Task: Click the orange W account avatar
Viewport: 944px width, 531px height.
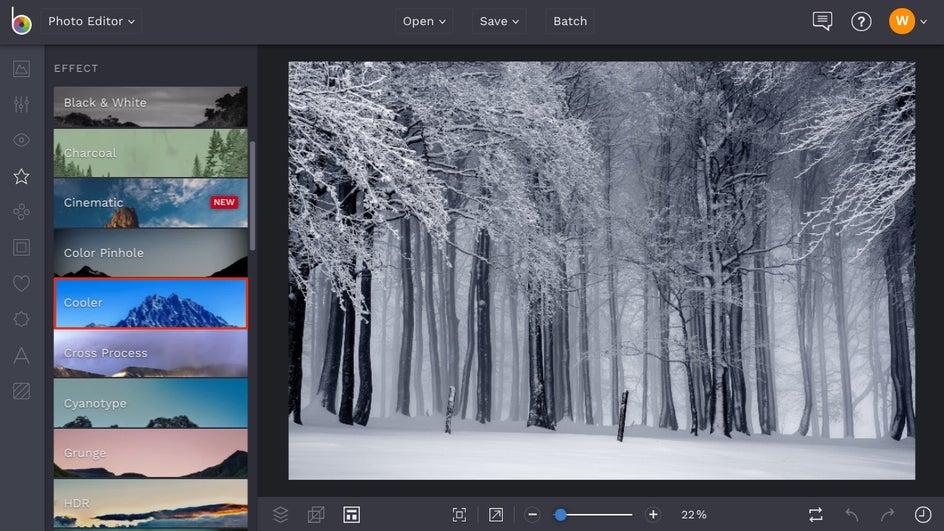Action: 902,21
